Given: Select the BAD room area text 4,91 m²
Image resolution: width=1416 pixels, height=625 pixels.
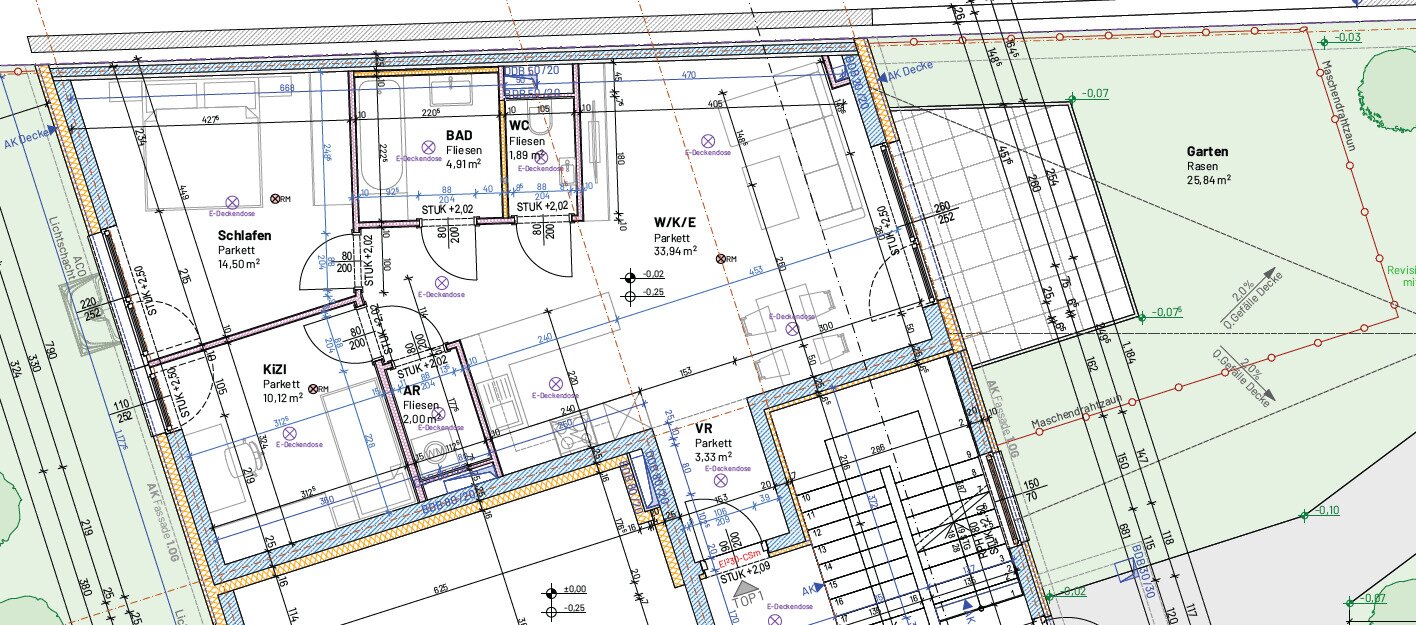Looking at the screenshot, I should [464, 164].
